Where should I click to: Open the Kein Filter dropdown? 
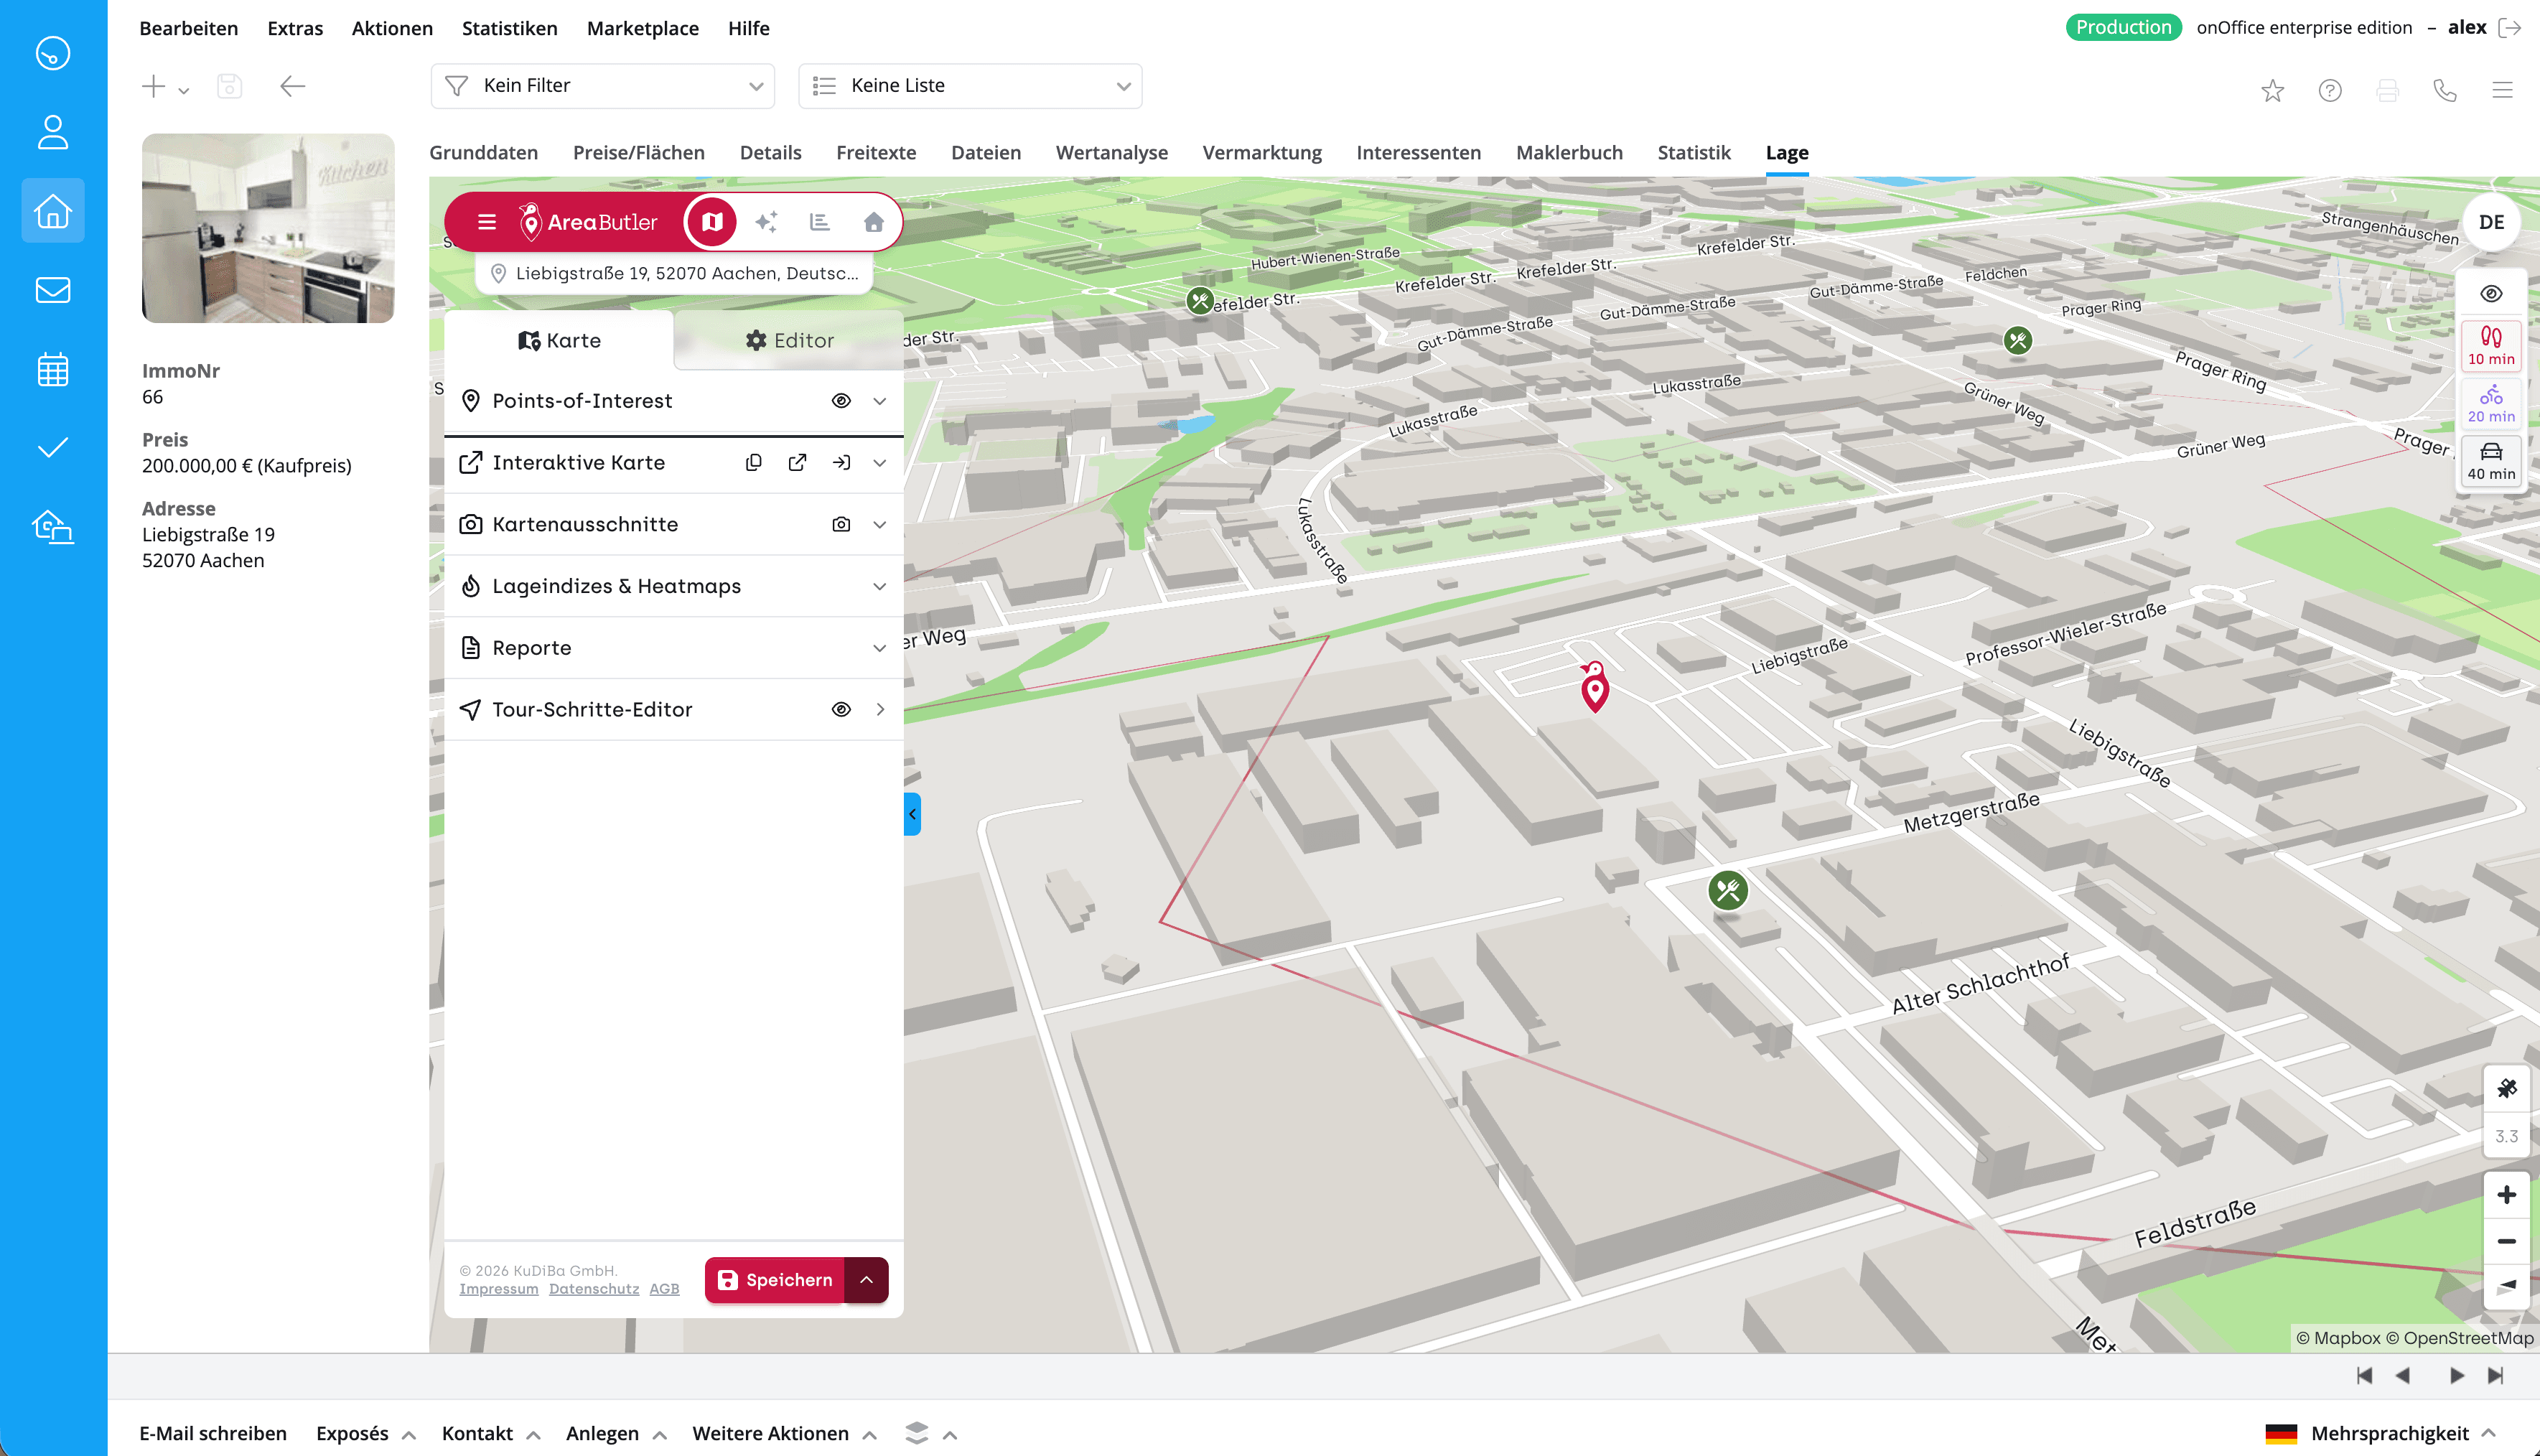tap(603, 86)
